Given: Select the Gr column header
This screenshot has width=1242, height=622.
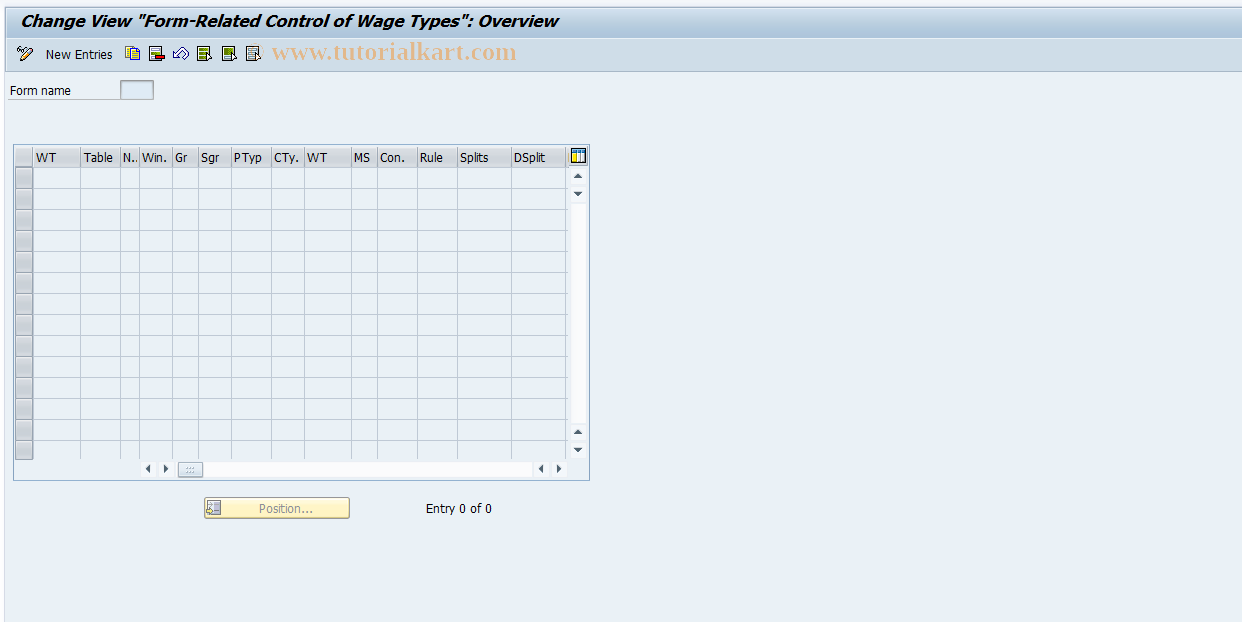Looking at the screenshot, I should pos(185,157).
